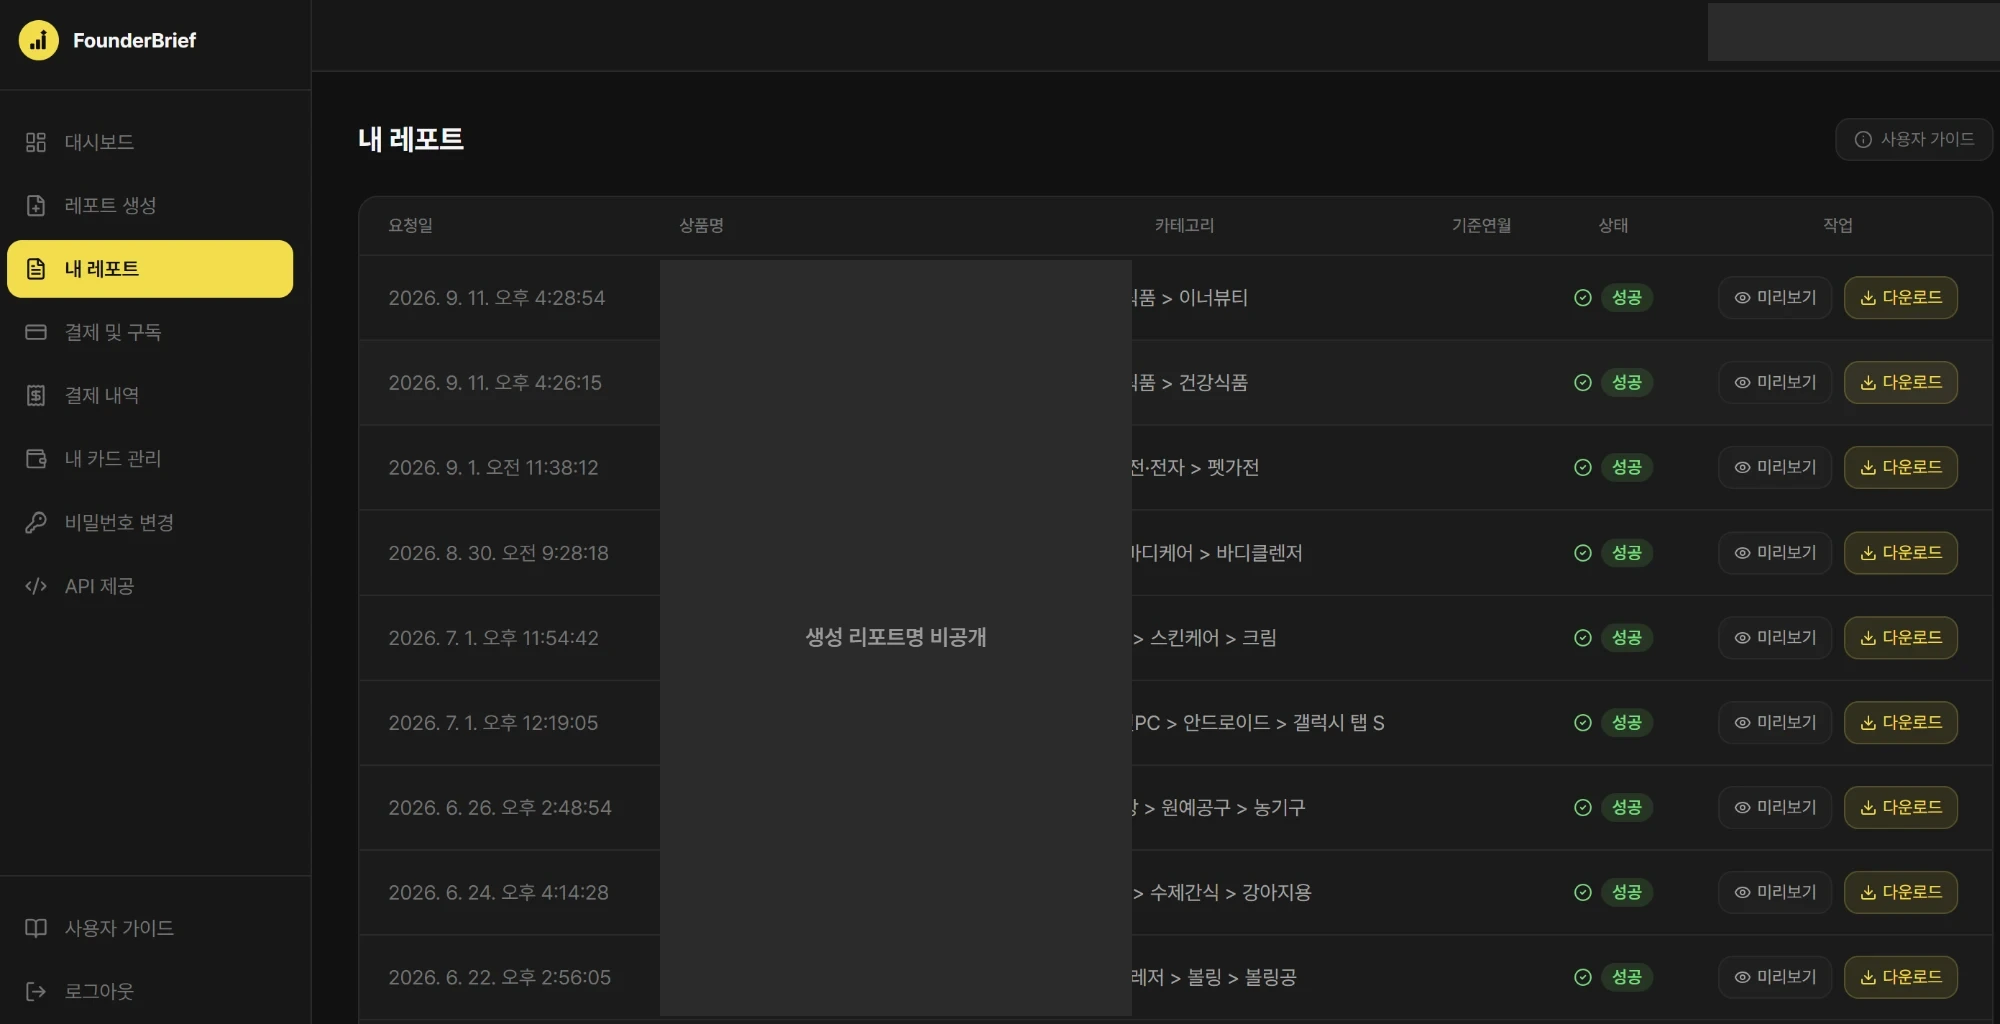Click the success check icon in 농기구 row
This screenshot has height=1024, width=2000.
pyautogui.click(x=1583, y=808)
